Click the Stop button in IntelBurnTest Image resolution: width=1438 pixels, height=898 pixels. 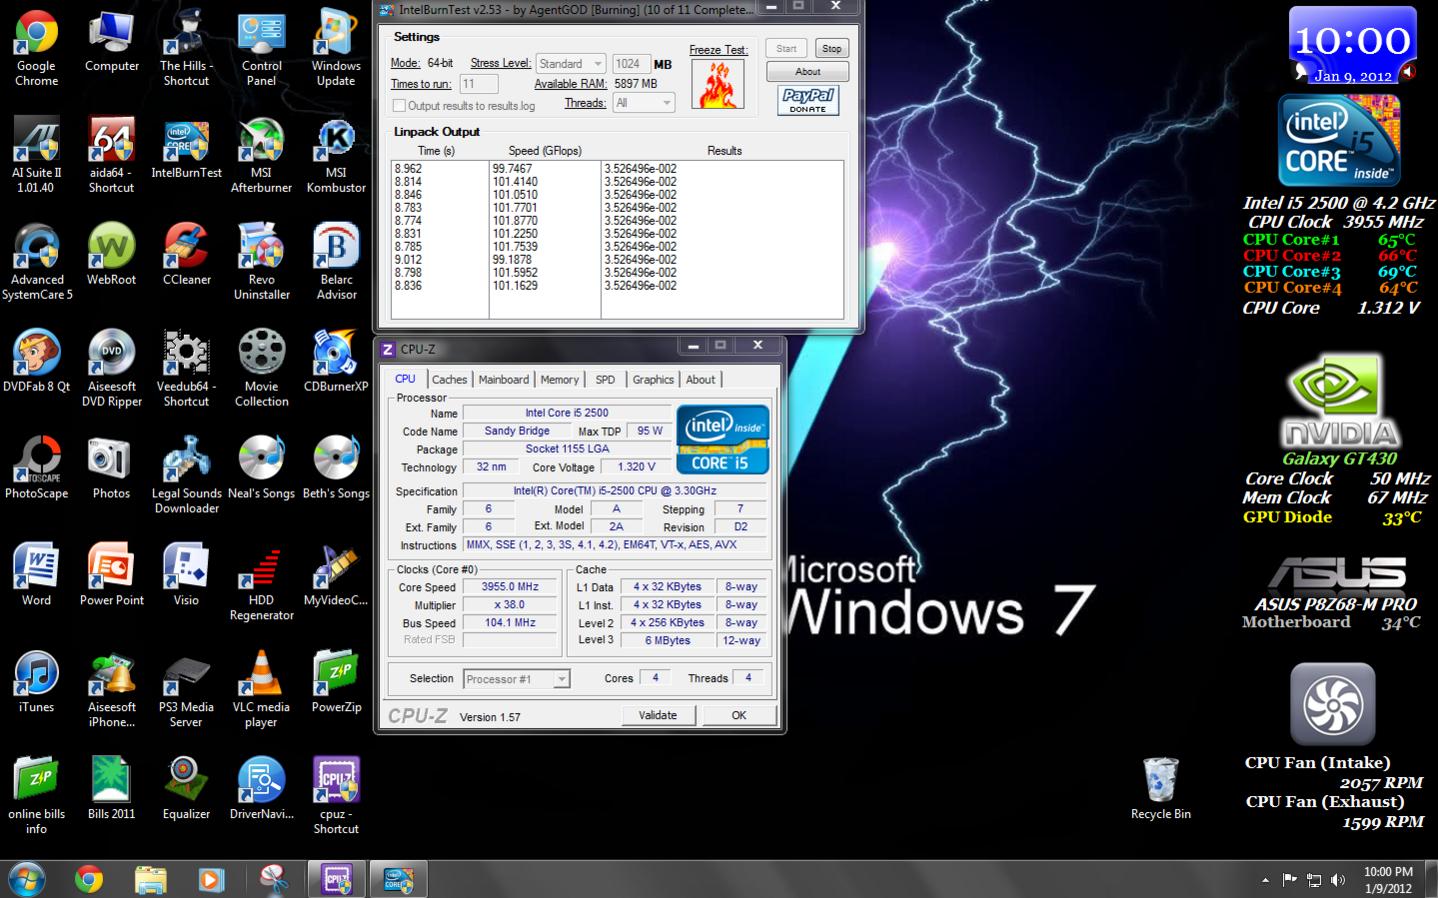point(832,48)
